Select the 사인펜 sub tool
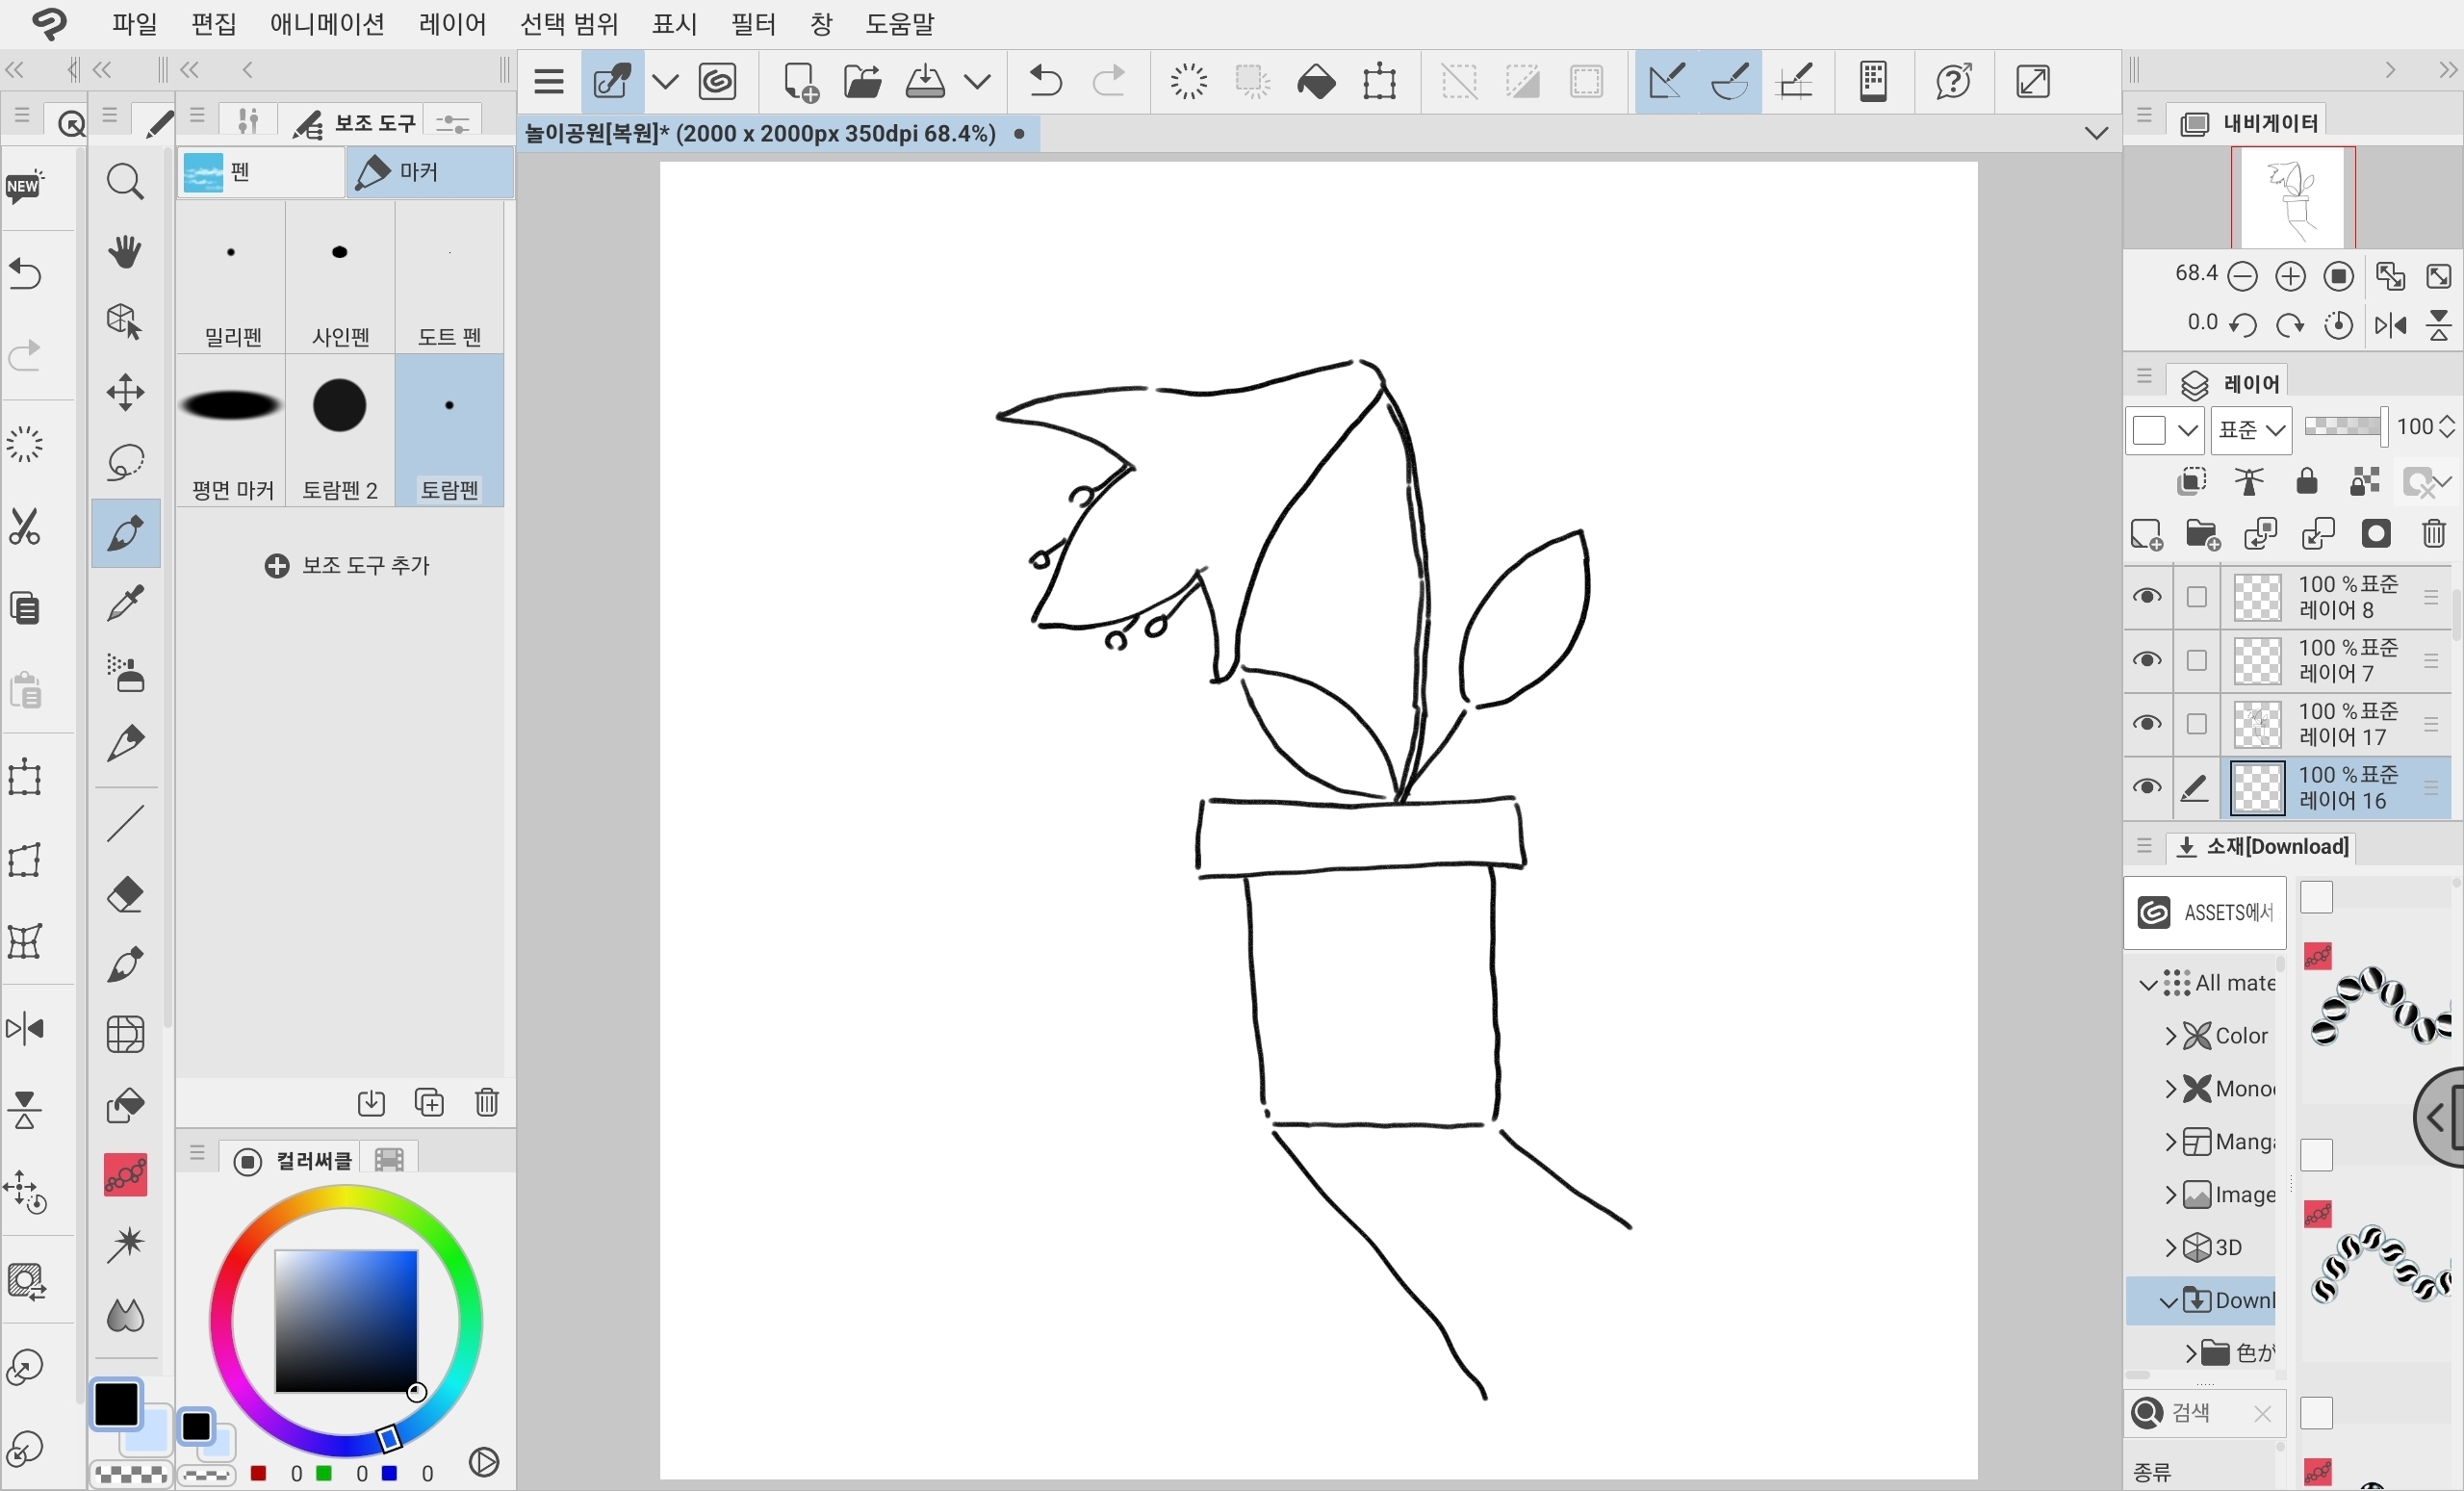Viewport: 2464px width, 1491px height. pyautogui.click(x=340, y=277)
